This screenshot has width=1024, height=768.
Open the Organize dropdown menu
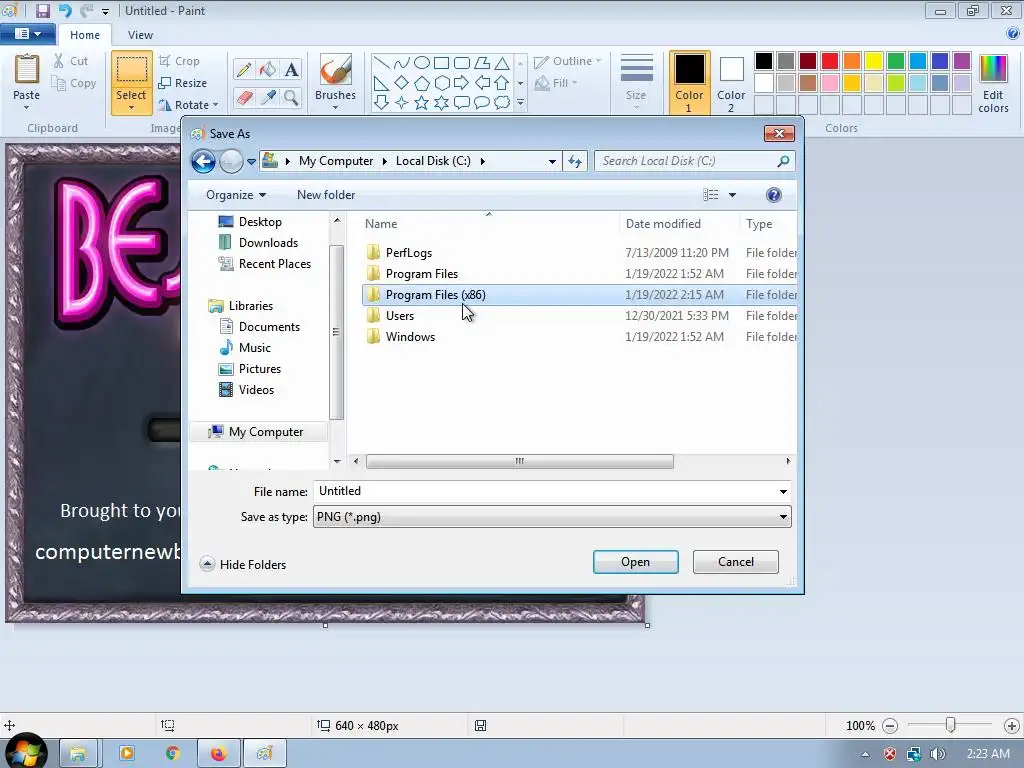pos(236,195)
